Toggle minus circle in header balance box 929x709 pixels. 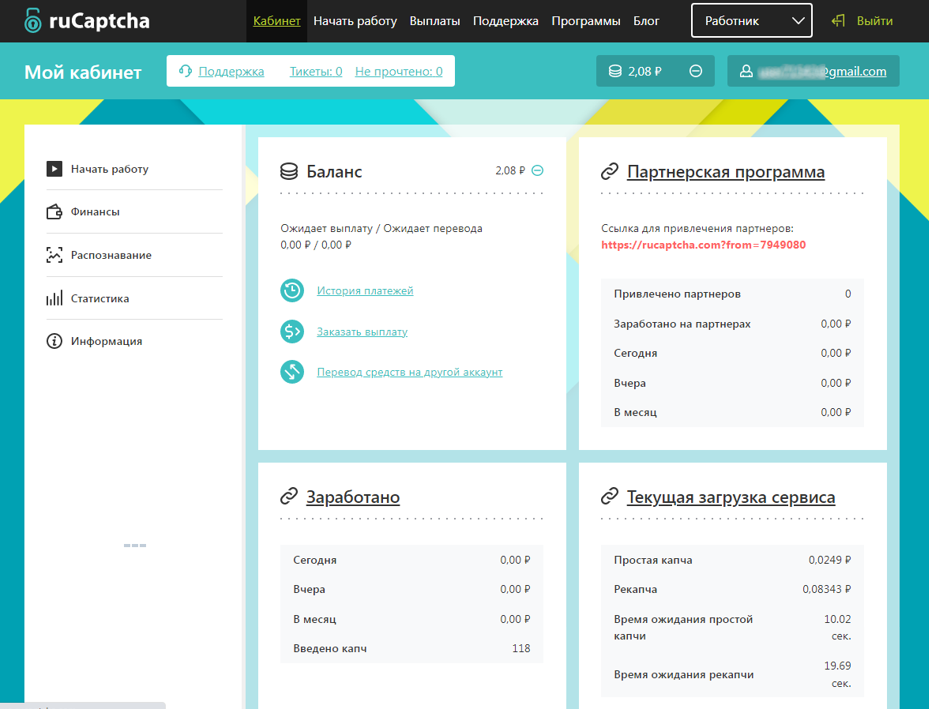tap(696, 71)
